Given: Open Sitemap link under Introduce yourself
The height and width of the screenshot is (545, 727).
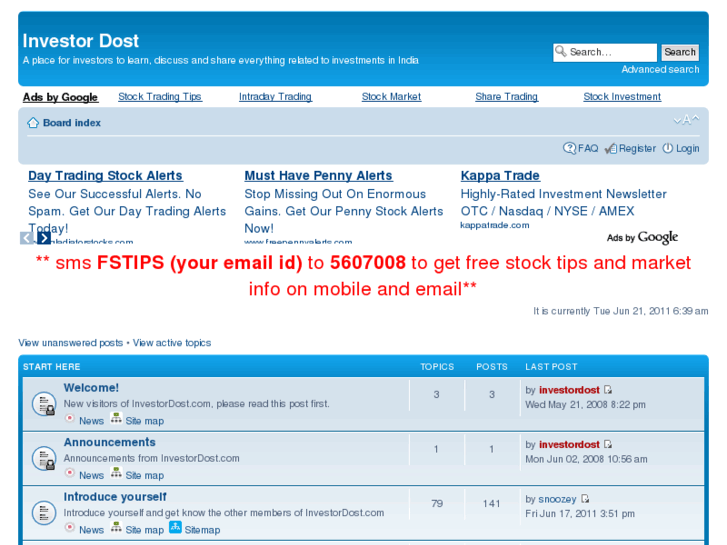Looking at the screenshot, I should pyautogui.click(x=202, y=530).
